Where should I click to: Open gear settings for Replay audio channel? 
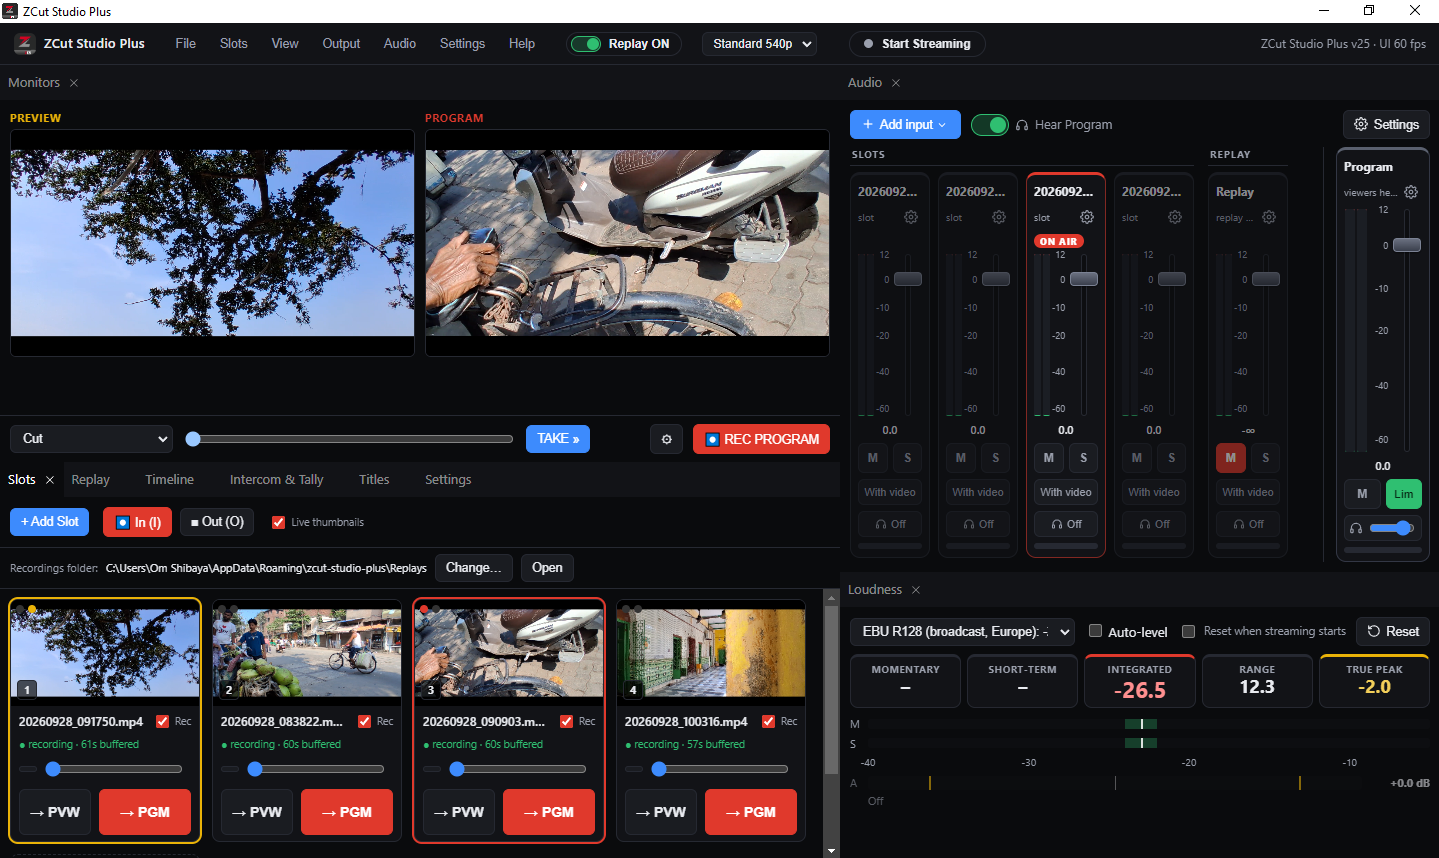[1269, 217]
